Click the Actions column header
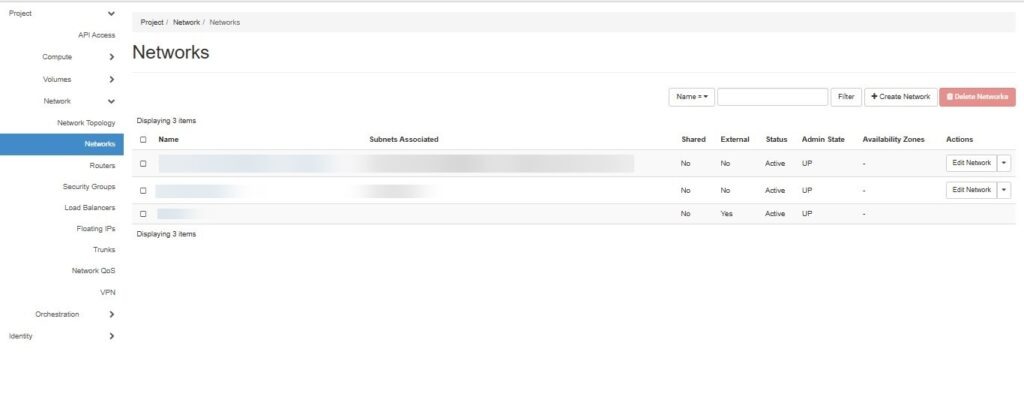Screen dimensions: 1024x403 point(959,140)
